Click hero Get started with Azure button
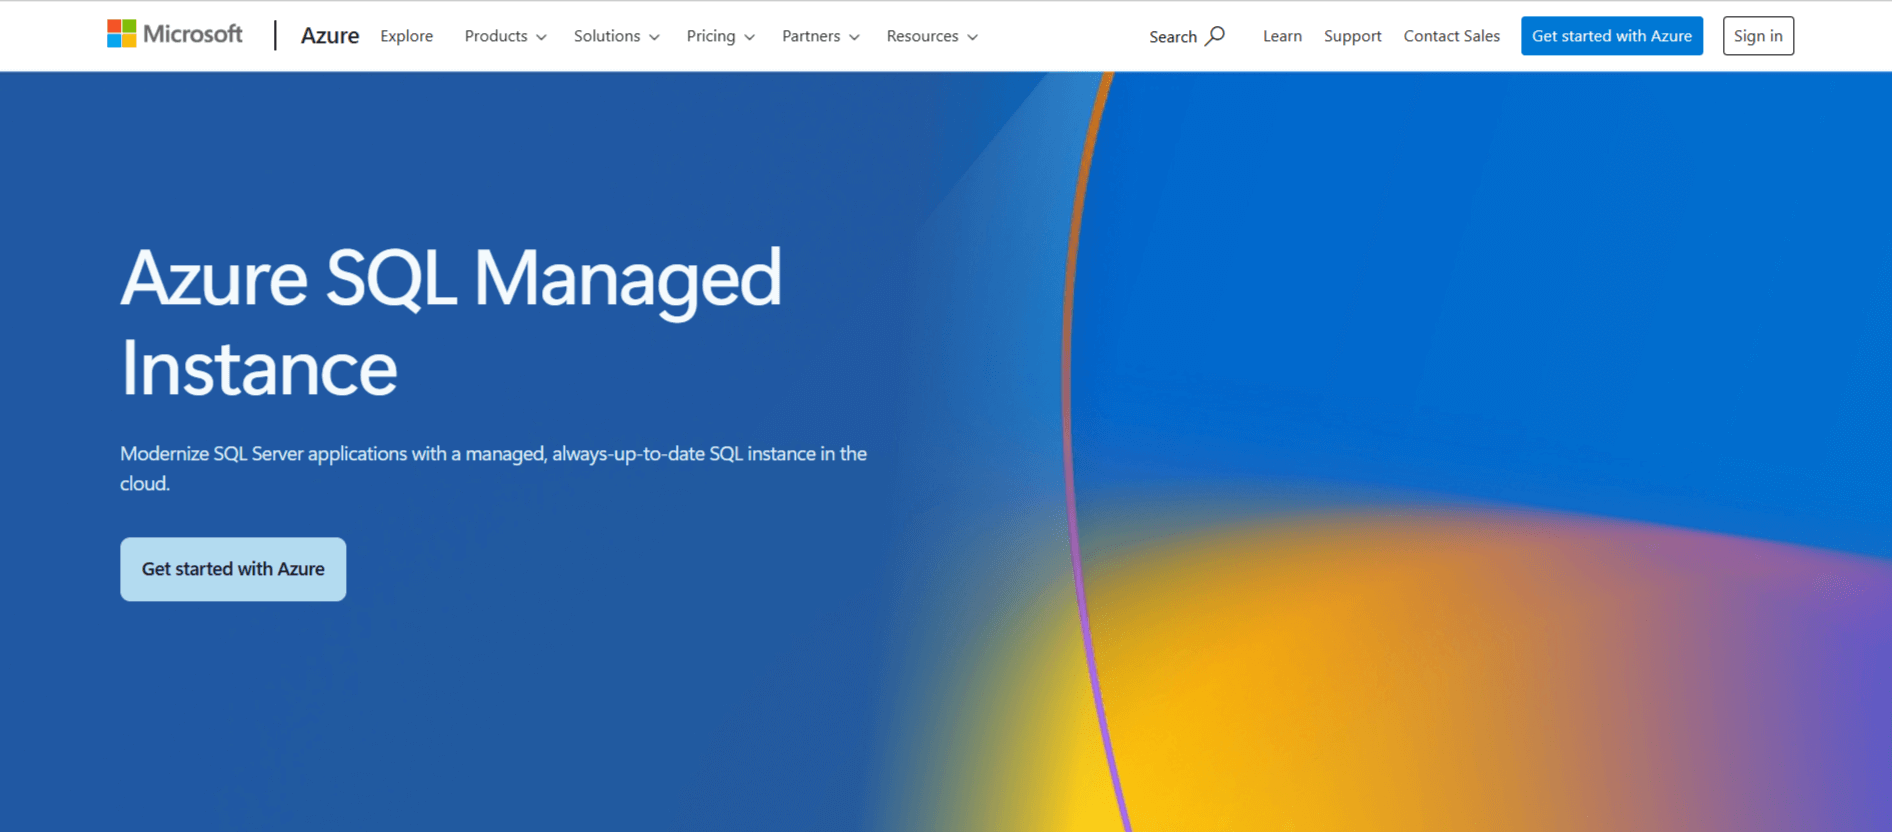Screen dimensions: 1892x832 point(233,569)
